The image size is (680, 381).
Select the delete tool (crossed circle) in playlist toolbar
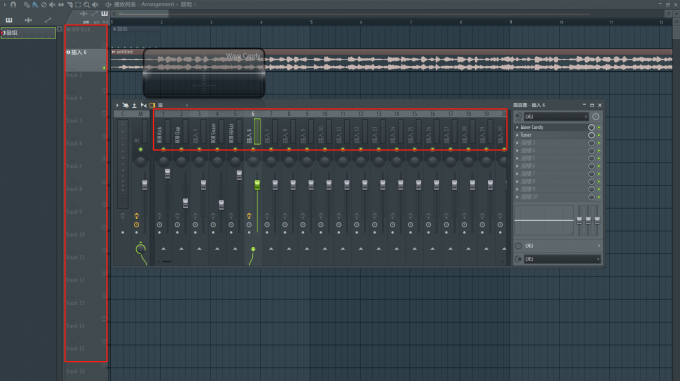[x=43, y=4]
